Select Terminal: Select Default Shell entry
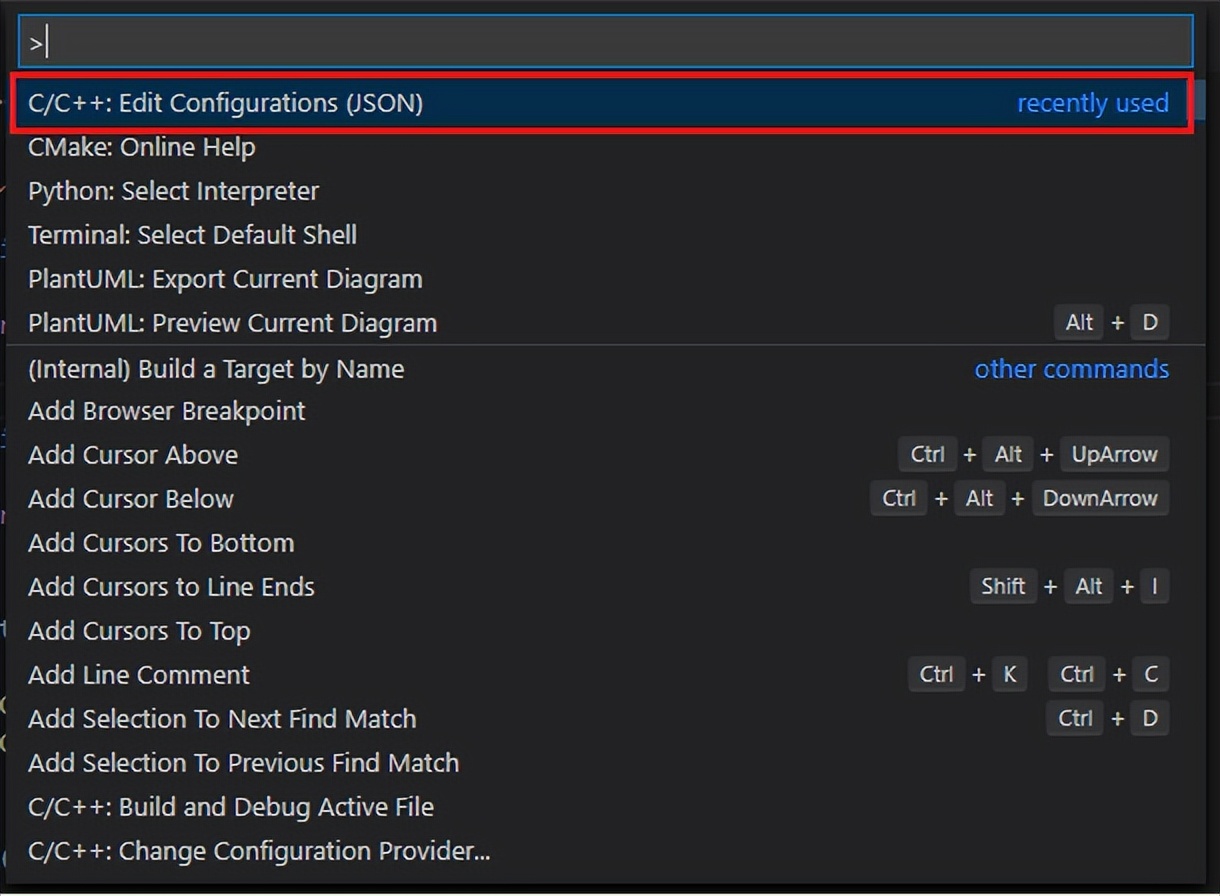 click(192, 235)
